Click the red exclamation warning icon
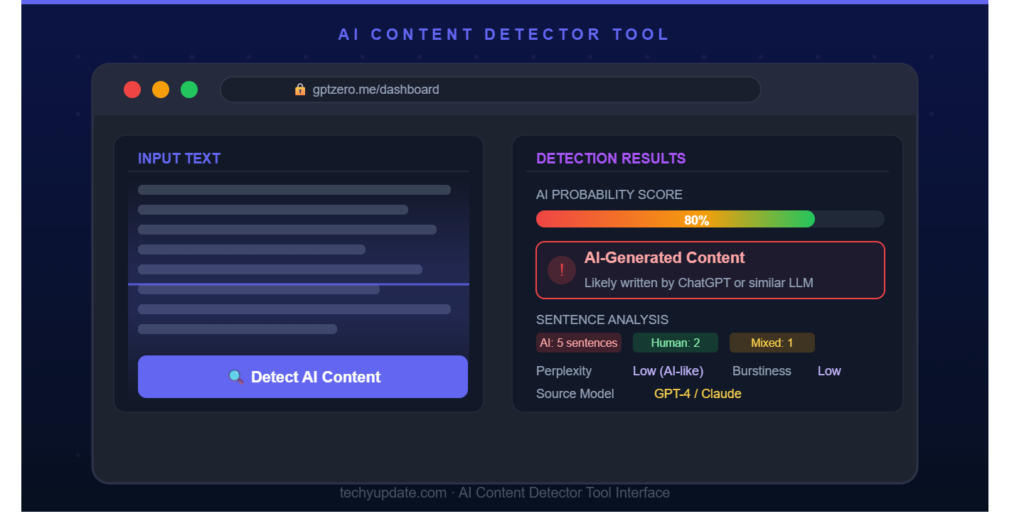Screen dimensions: 1024x526 [562, 270]
